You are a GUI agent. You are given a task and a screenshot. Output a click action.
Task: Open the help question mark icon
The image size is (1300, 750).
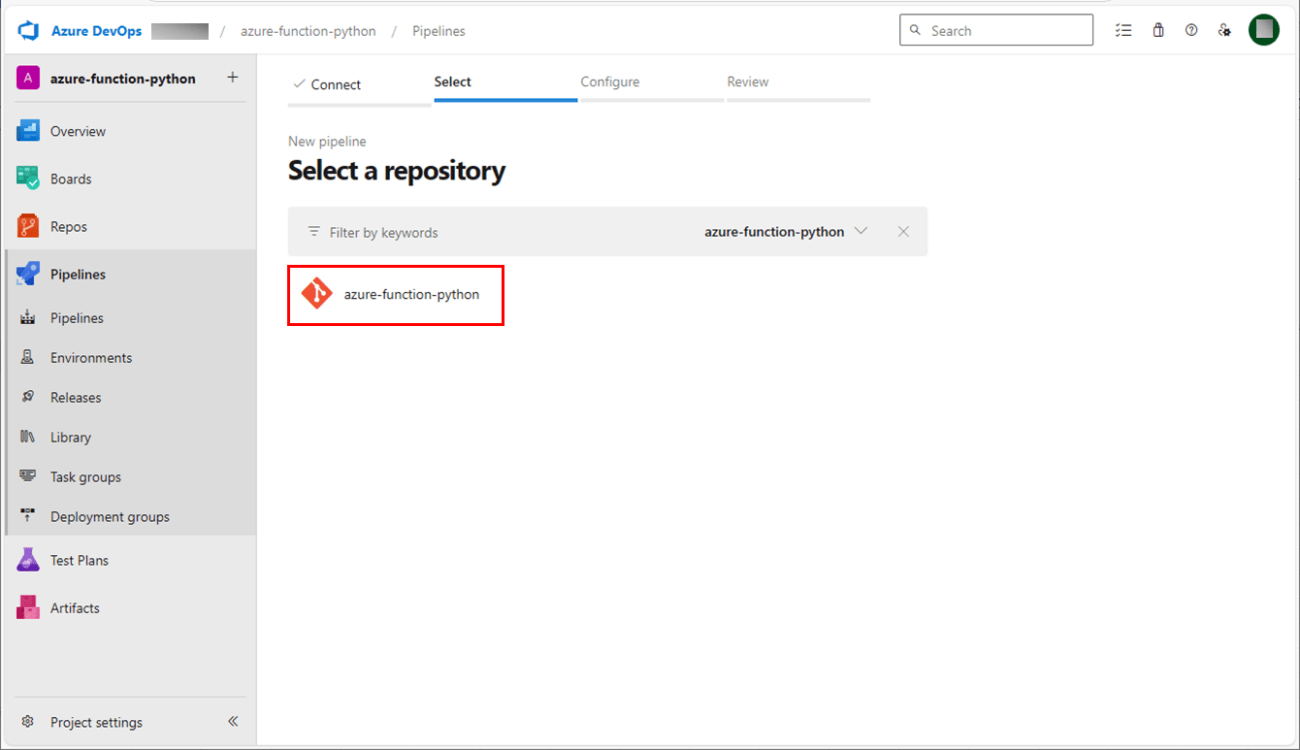tap(1191, 30)
